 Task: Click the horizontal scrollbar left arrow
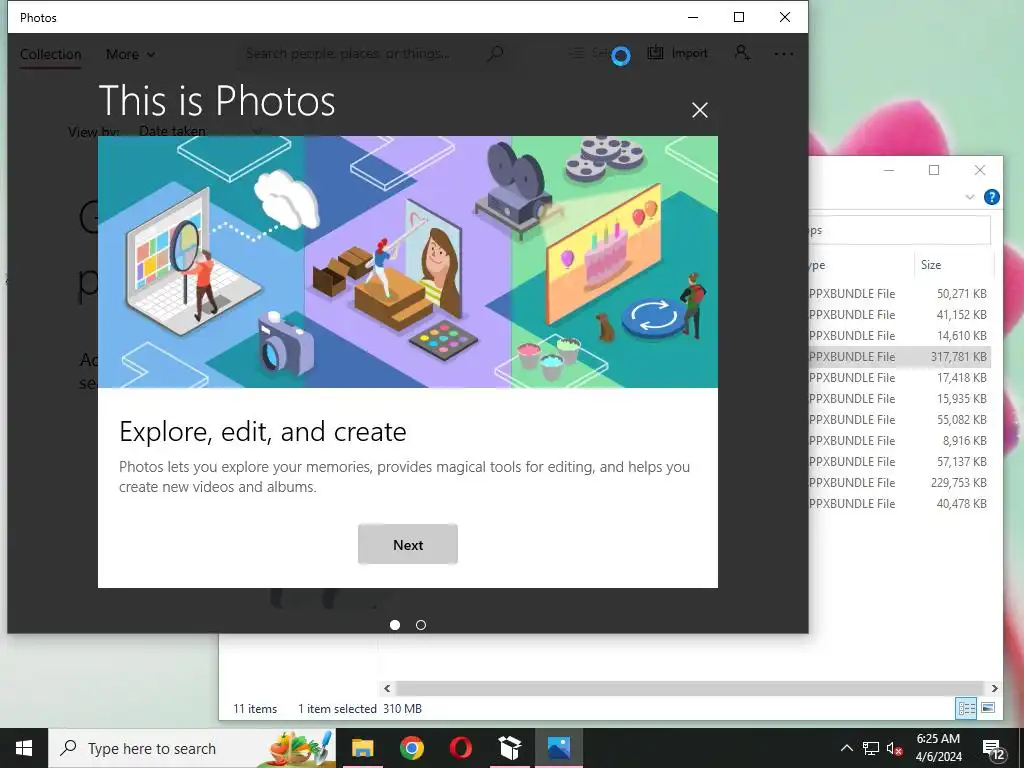click(x=387, y=688)
